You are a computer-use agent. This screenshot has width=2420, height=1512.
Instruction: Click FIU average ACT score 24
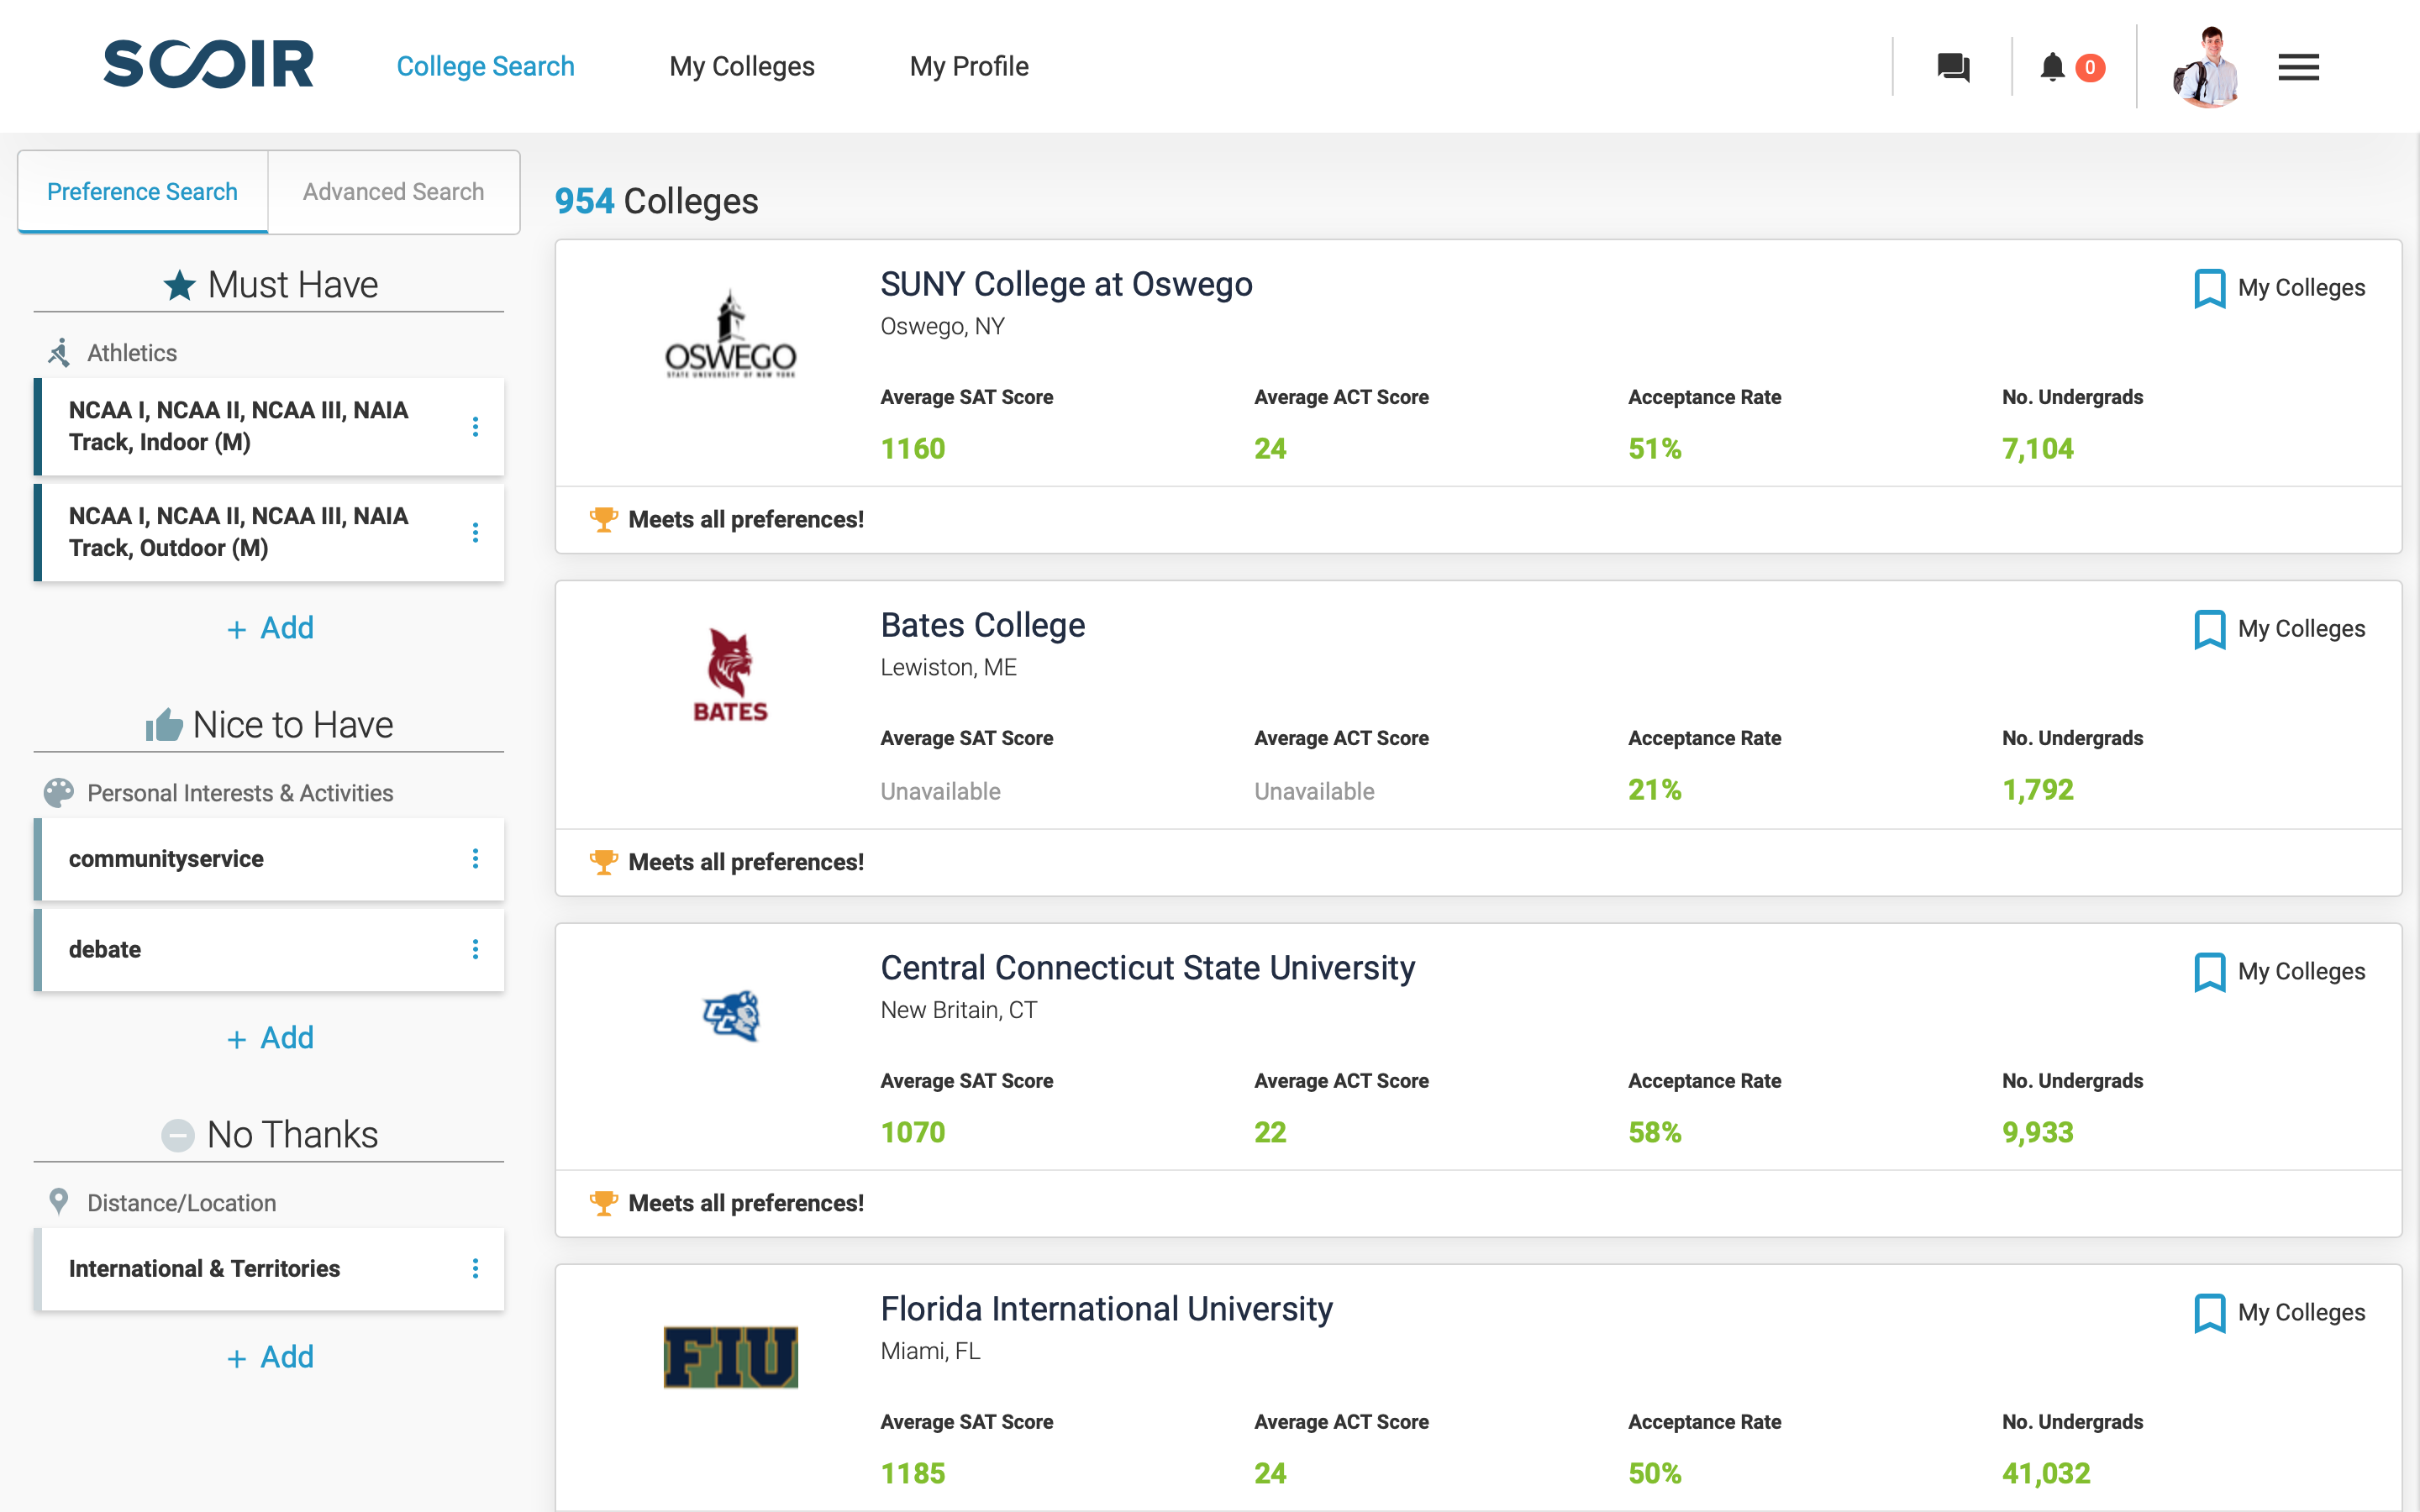pos(1270,1473)
